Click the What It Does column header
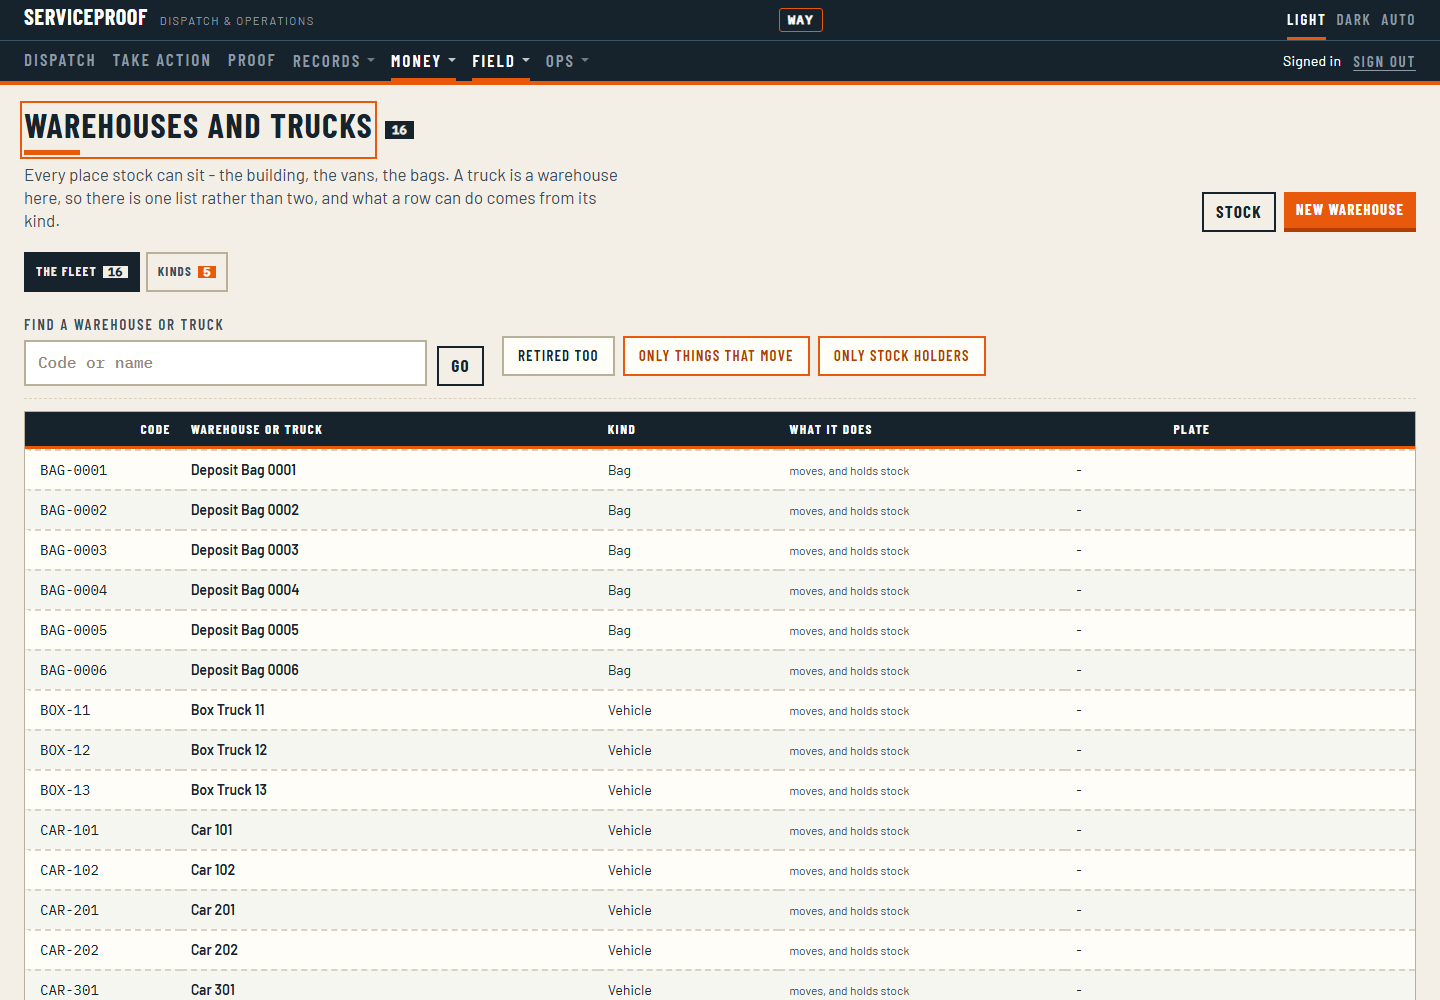Image resolution: width=1440 pixels, height=1000 pixels. (830, 430)
